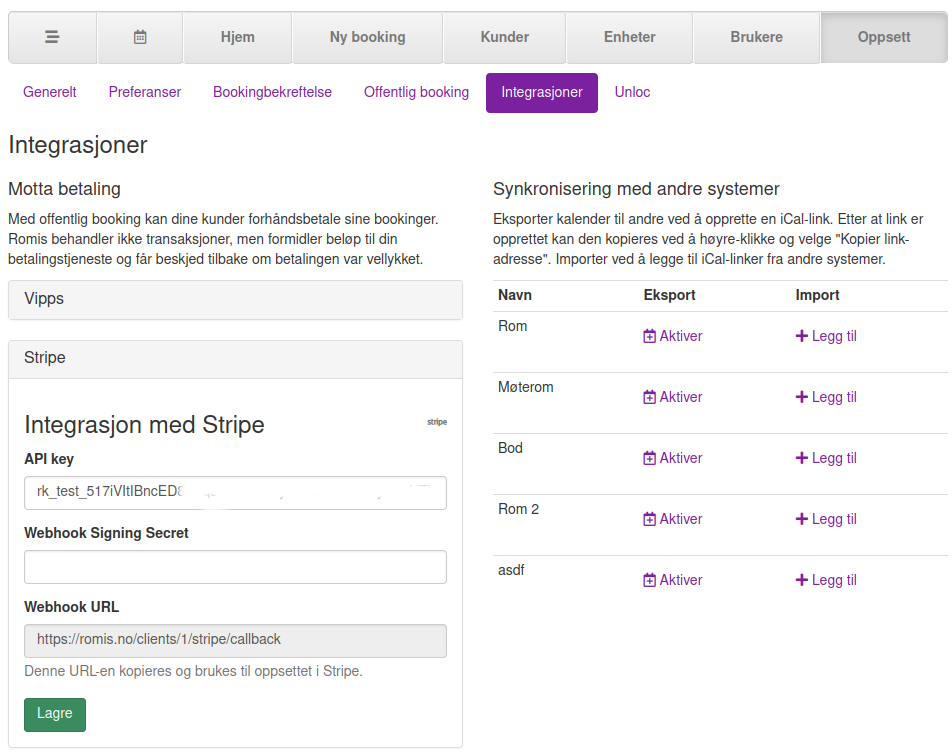Click the Rom 2 row name

click(x=518, y=509)
